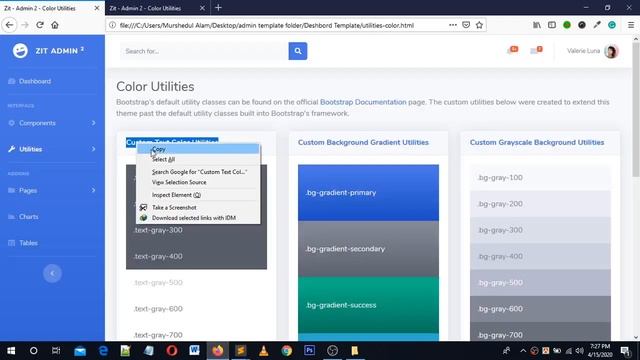Open Firefox hamburger menu
This screenshot has width=640, height=360.
pos(631,25)
